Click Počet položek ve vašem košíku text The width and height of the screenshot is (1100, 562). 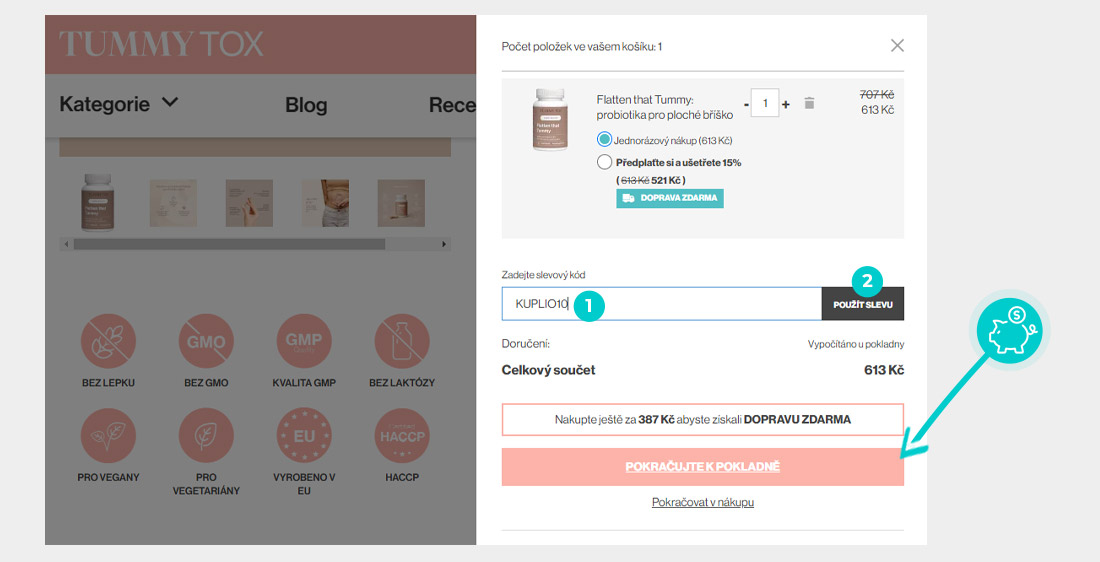coord(582,46)
